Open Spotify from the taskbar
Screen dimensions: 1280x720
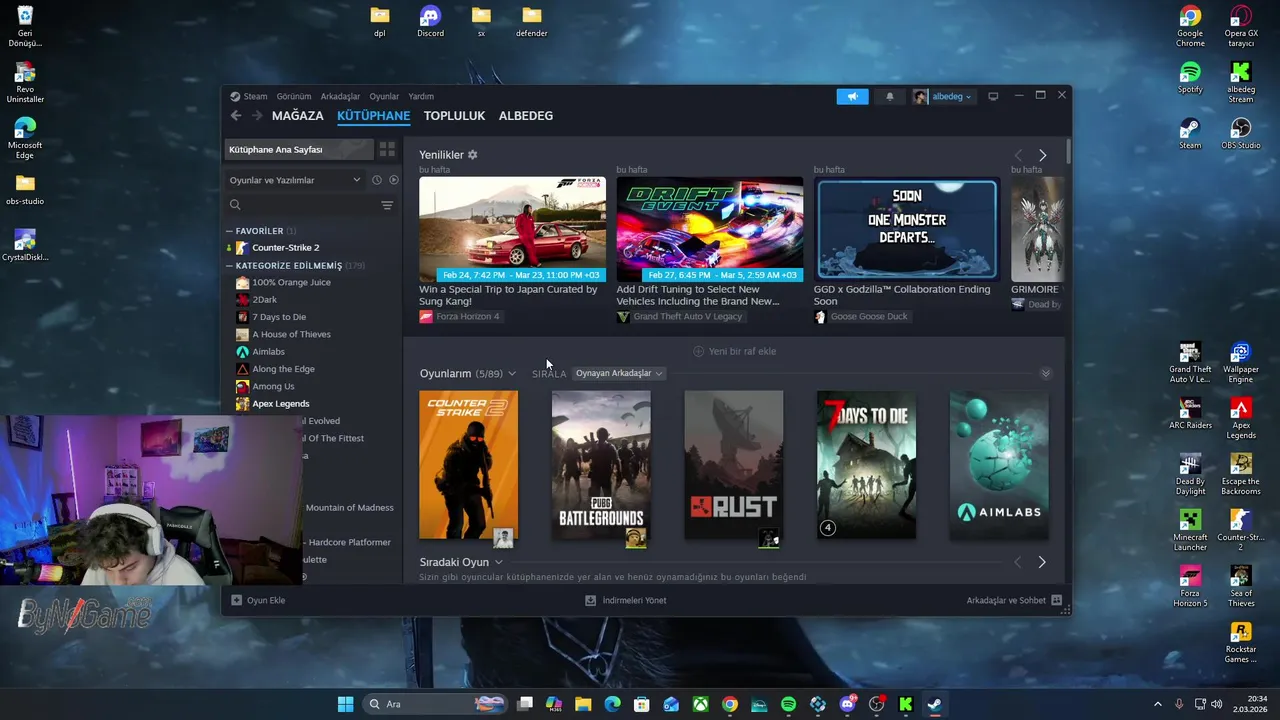point(788,704)
